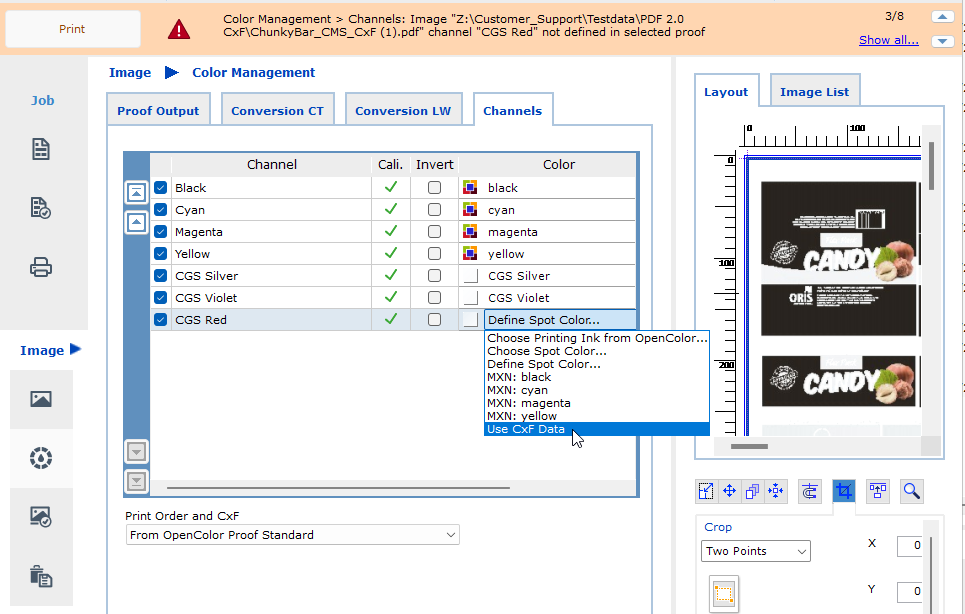Image resolution: width=965 pixels, height=614 pixels.
Task: Expand the warning message list arrow
Action: pyautogui.click(x=940, y=40)
